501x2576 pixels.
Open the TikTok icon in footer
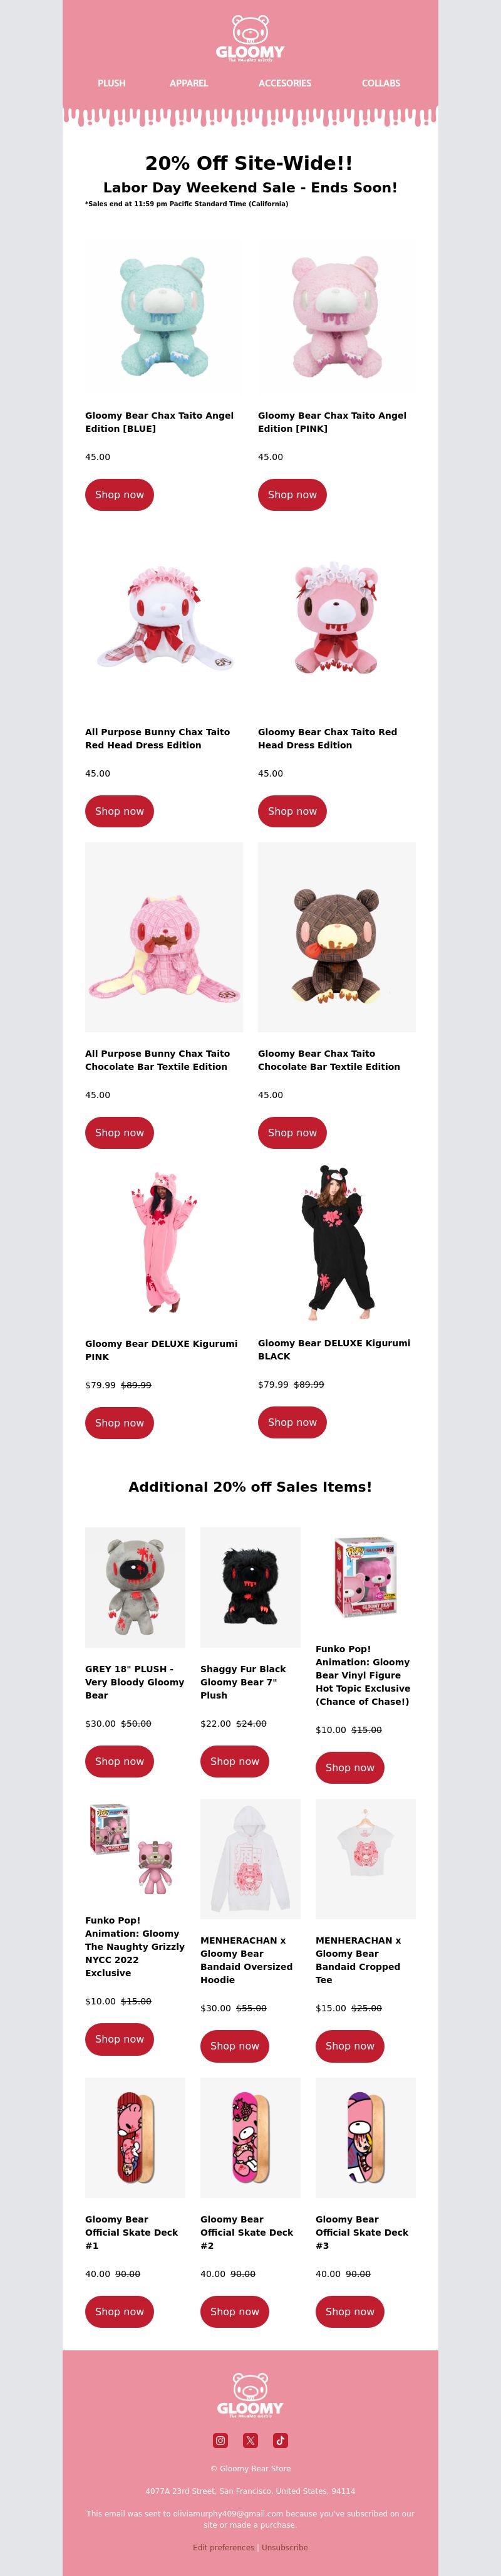coord(280,2440)
